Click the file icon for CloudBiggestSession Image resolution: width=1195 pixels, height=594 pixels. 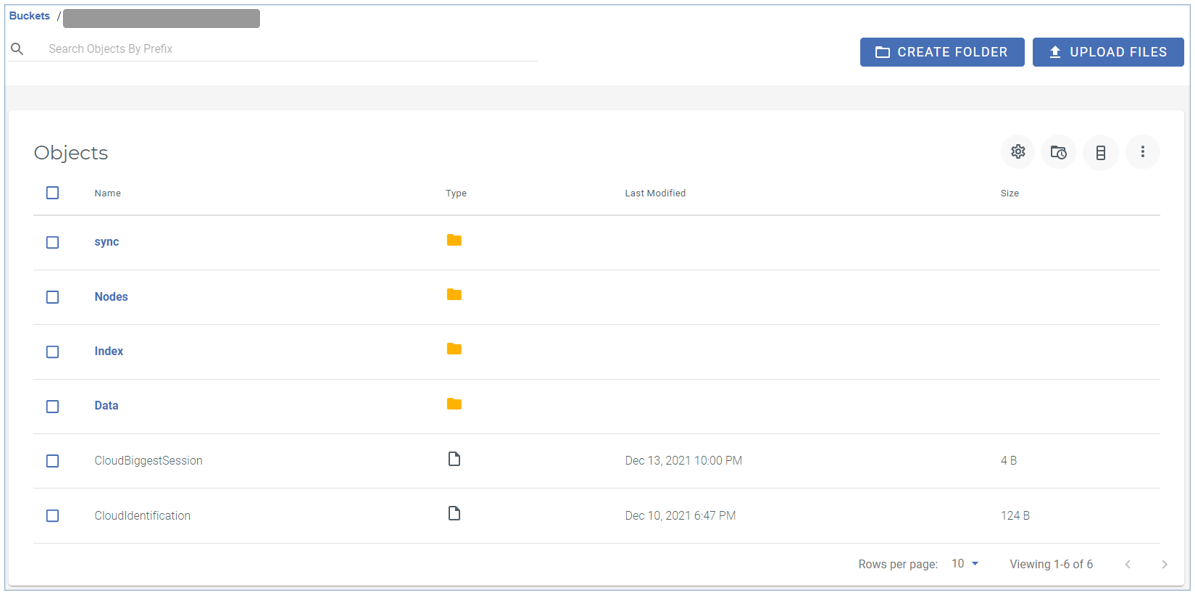[454, 459]
